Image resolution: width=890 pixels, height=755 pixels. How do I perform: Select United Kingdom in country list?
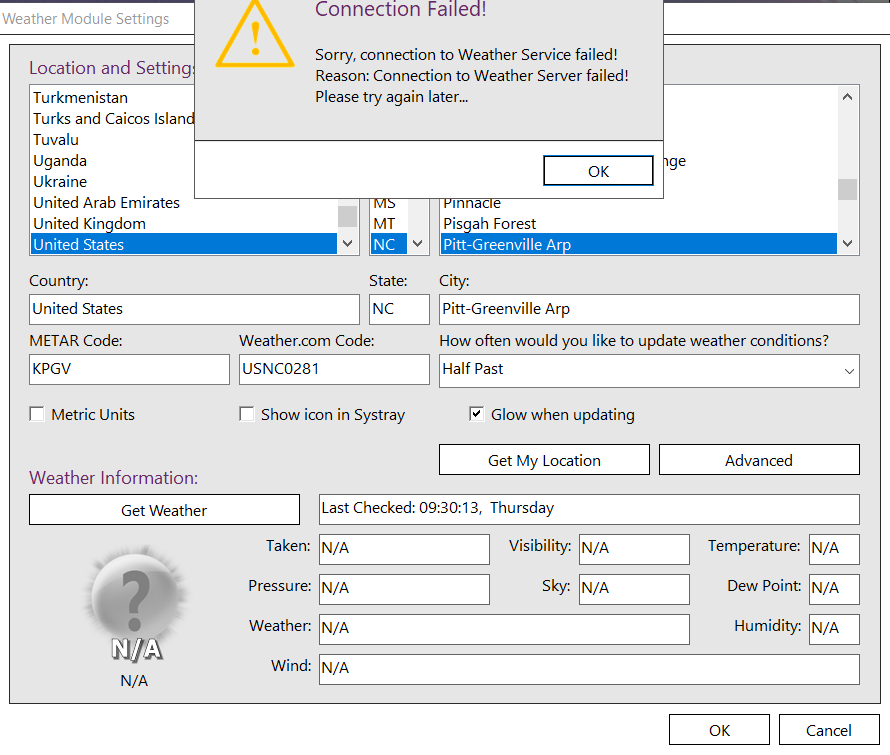pos(90,223)
